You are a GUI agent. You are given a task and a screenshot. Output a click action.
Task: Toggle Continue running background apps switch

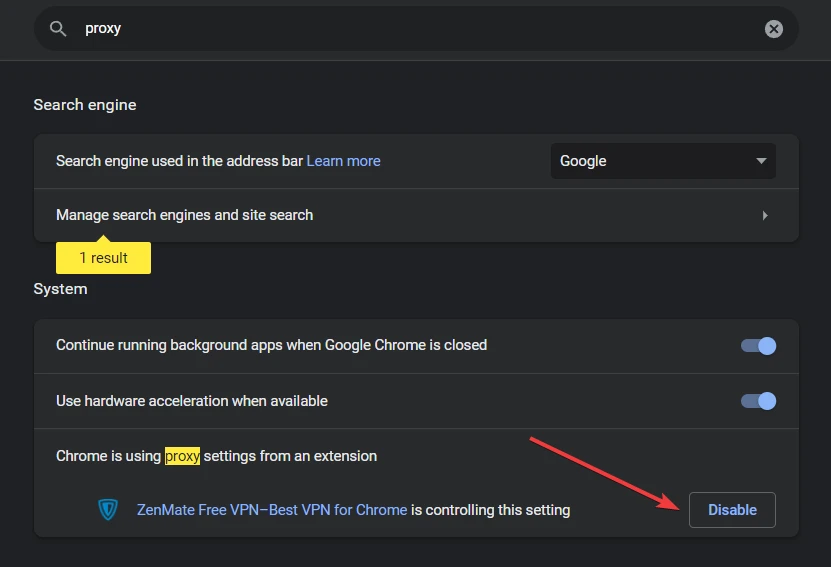coord(758,346)
